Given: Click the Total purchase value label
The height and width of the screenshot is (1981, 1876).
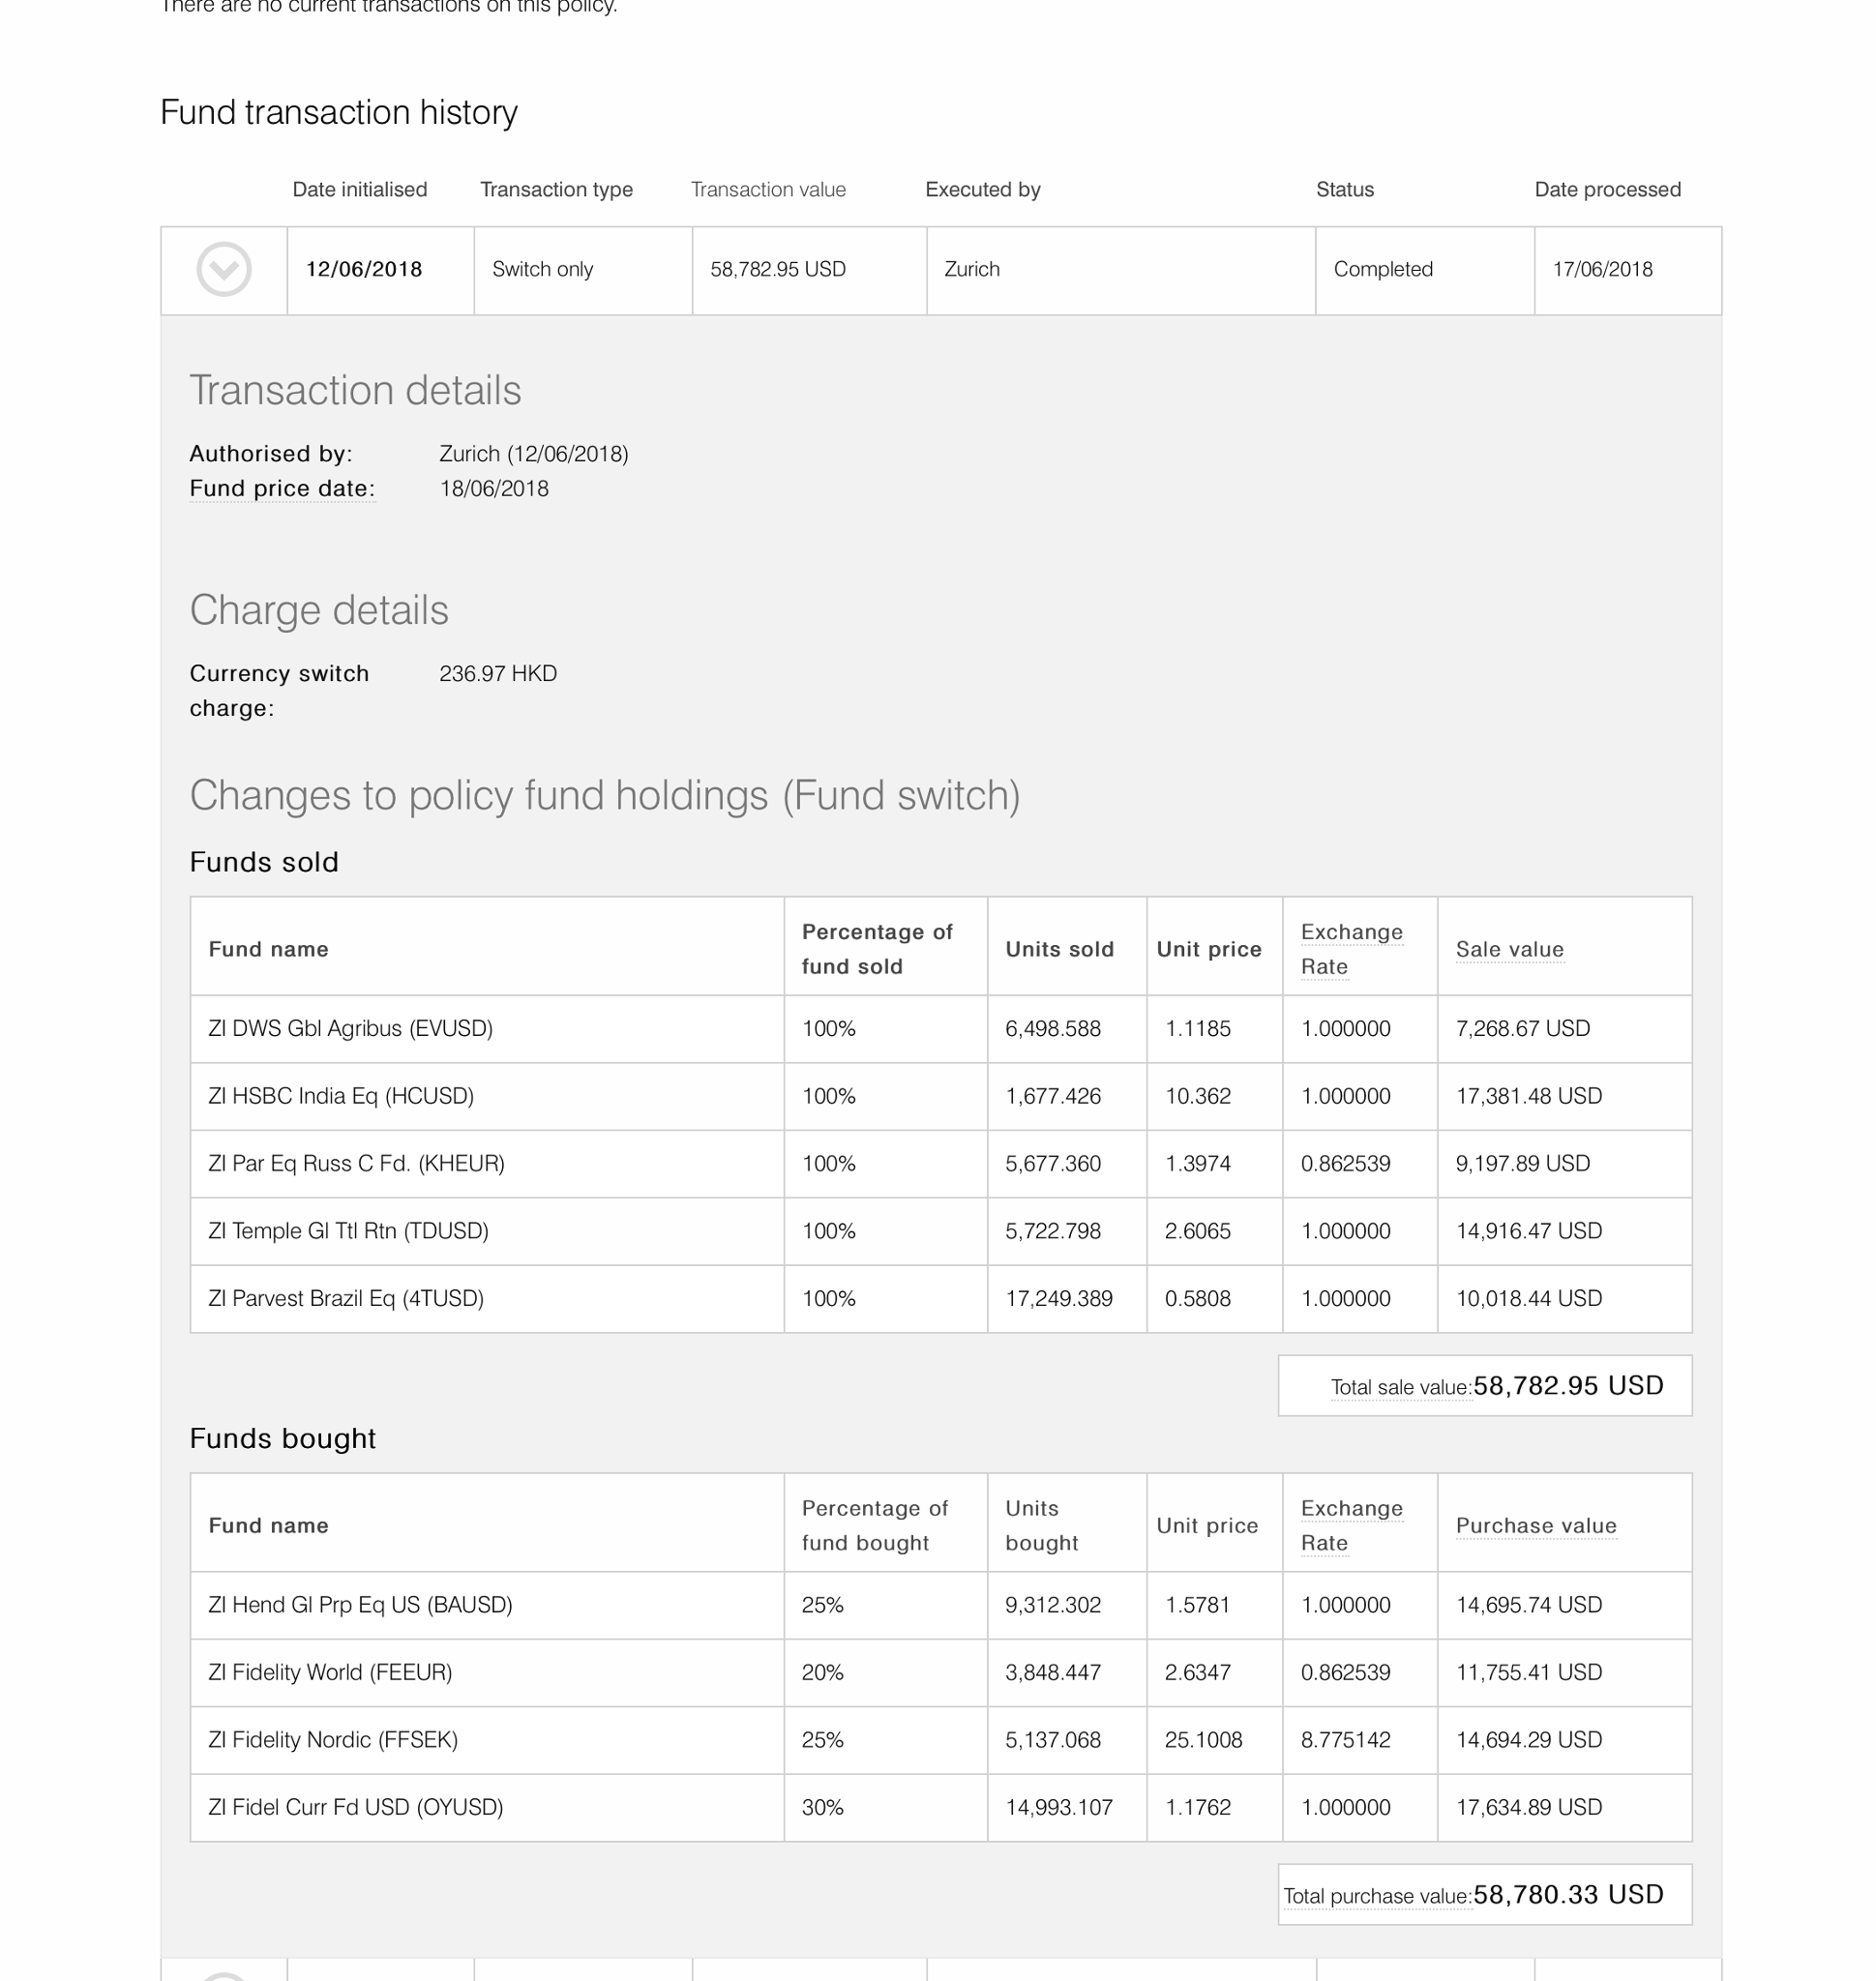Looking at the screenshot, I should coord(1377,1896).
